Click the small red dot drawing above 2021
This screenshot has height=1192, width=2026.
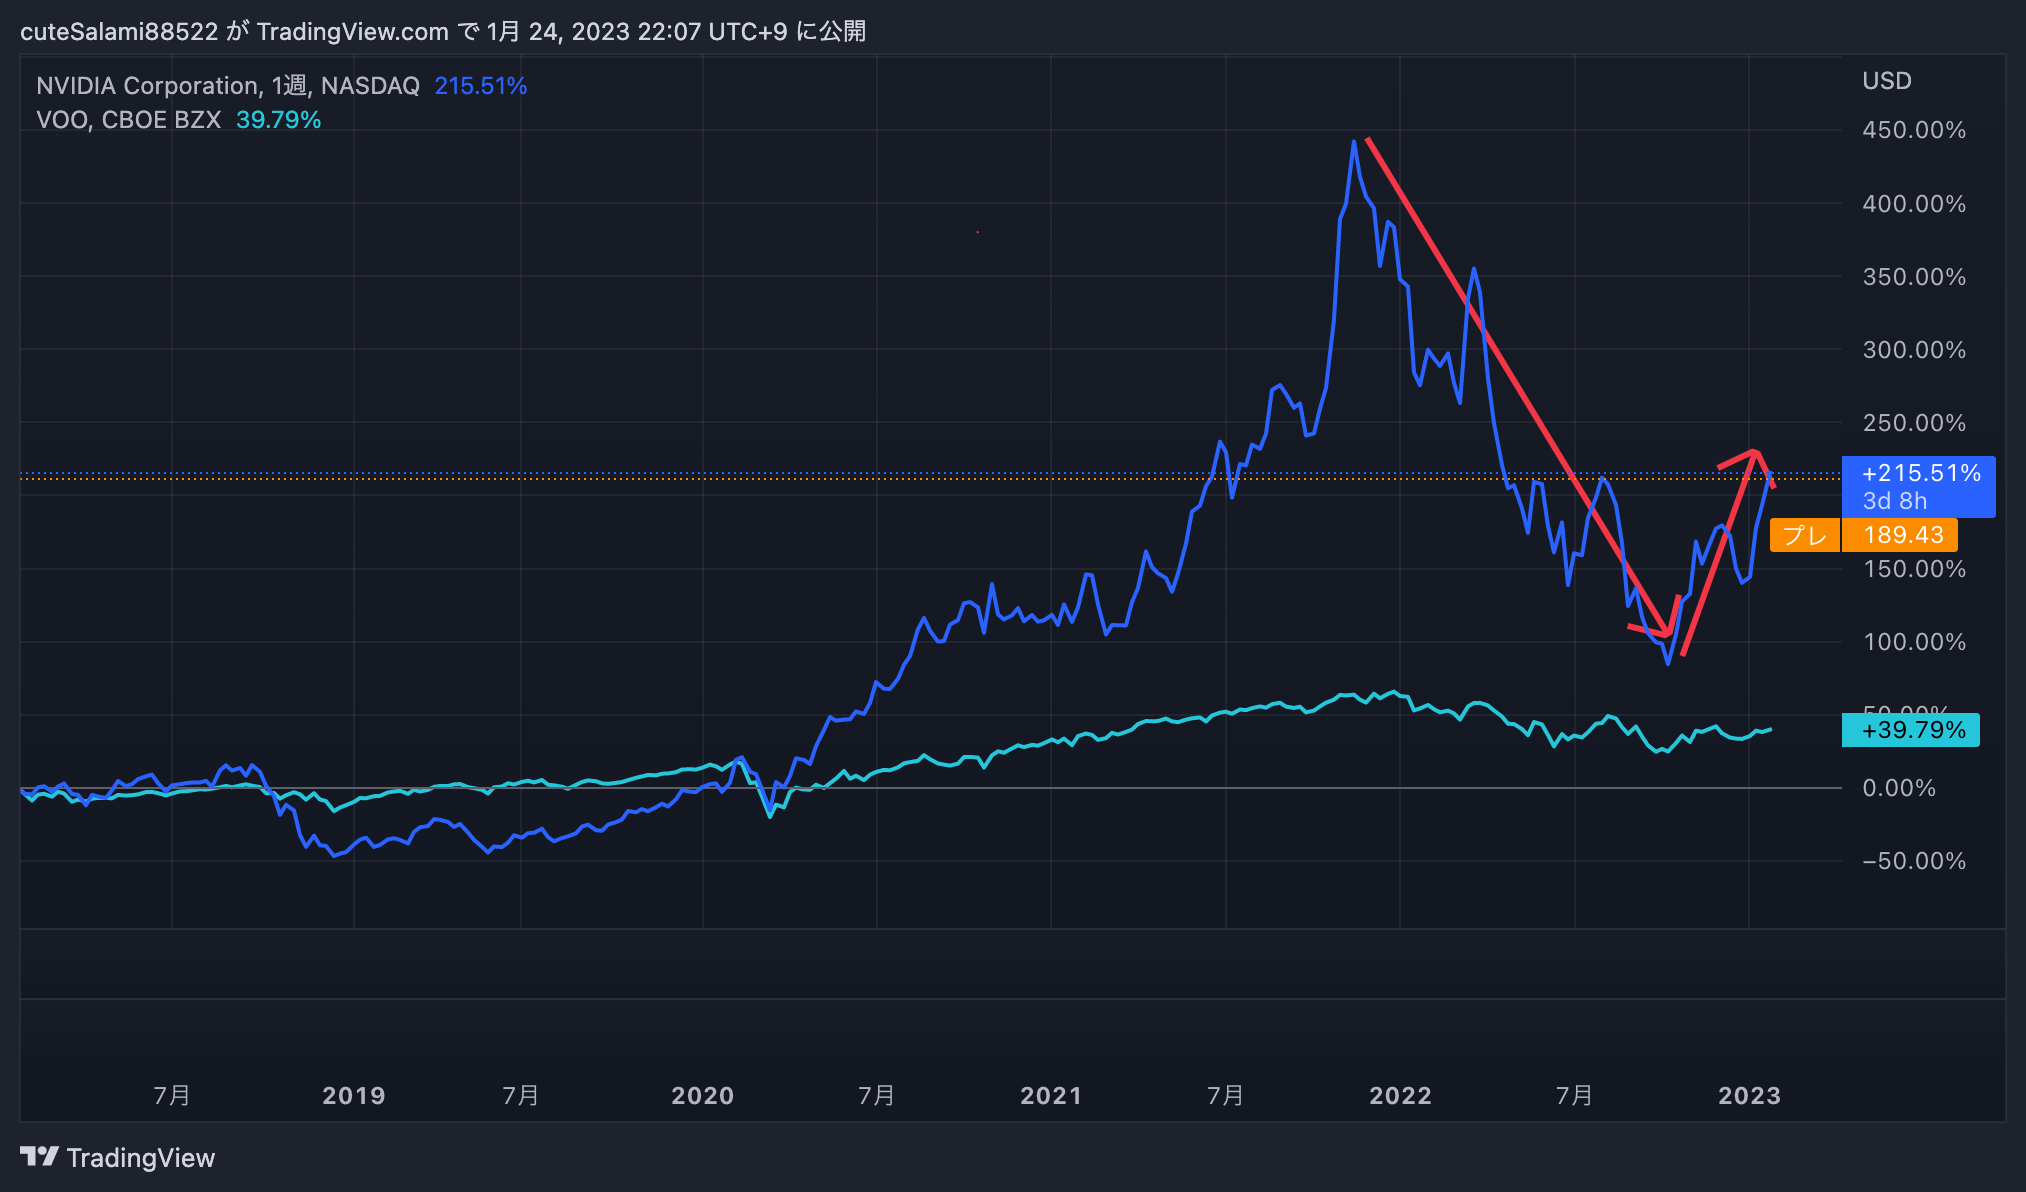tap(977, 232)
